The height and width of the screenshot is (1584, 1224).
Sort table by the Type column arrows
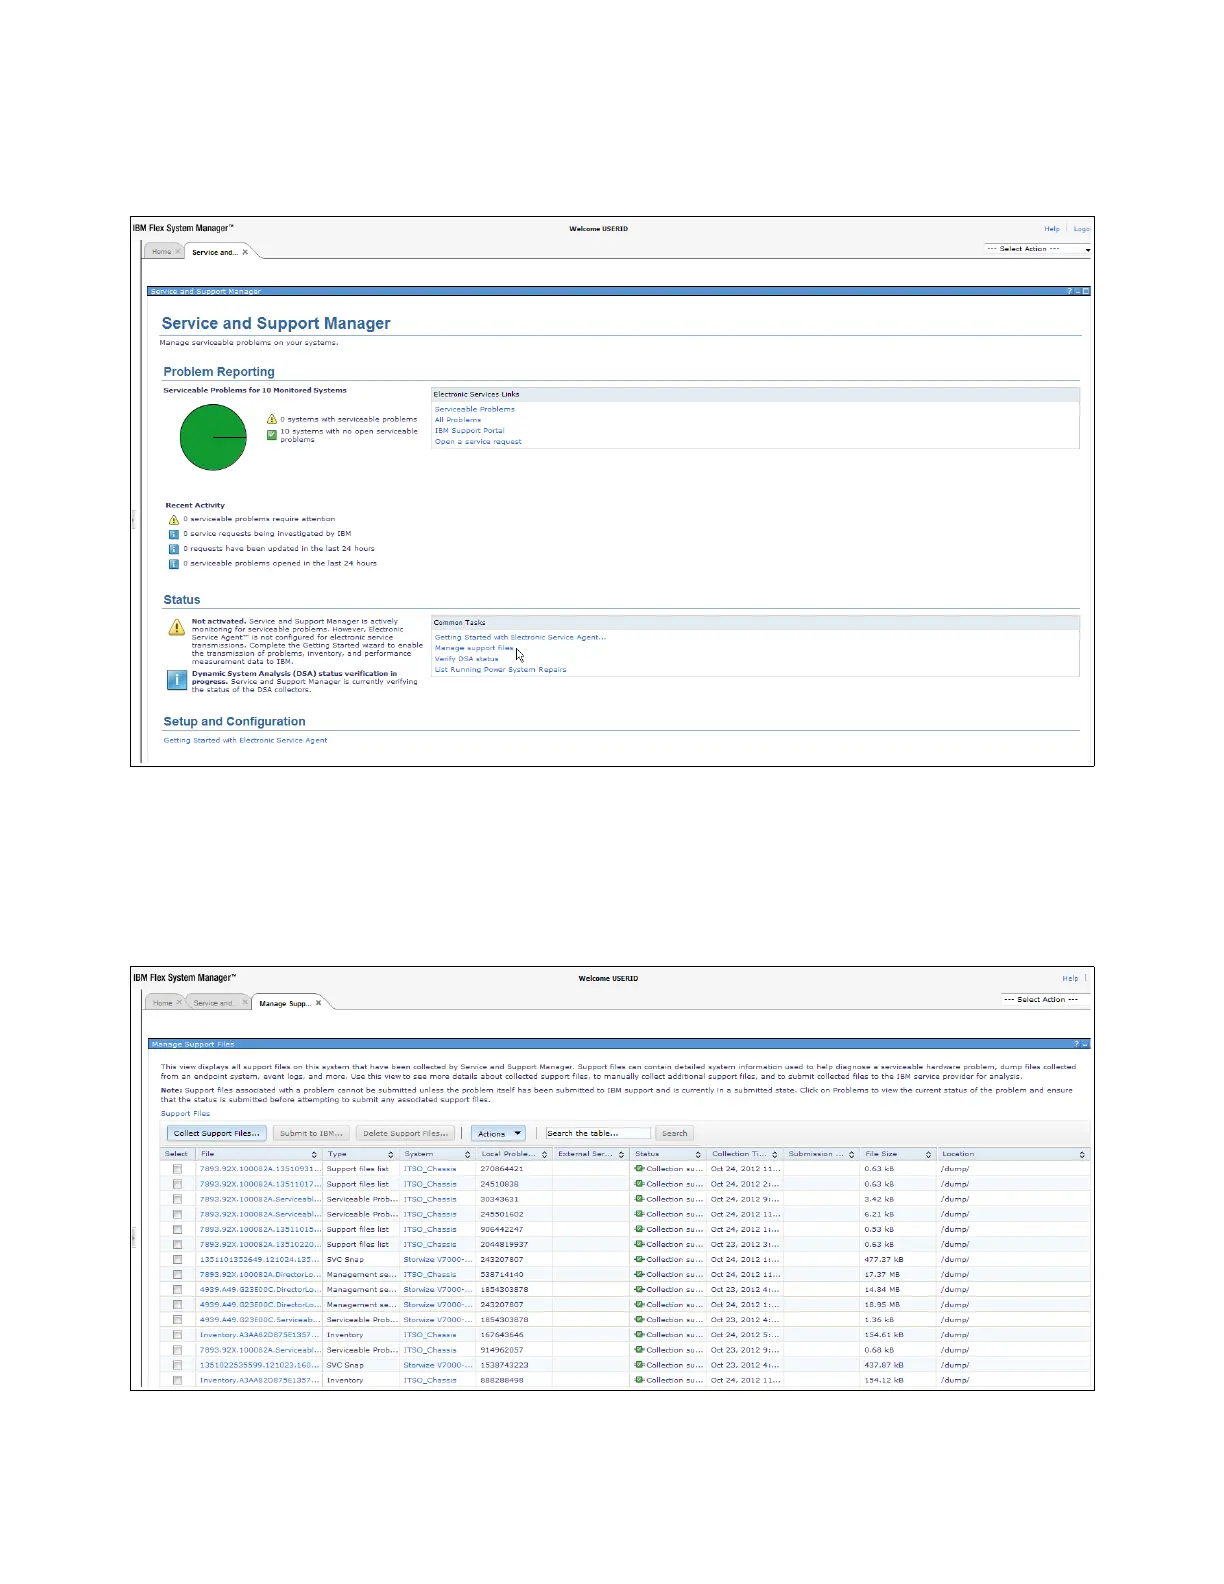click(x=391, y=1154)
